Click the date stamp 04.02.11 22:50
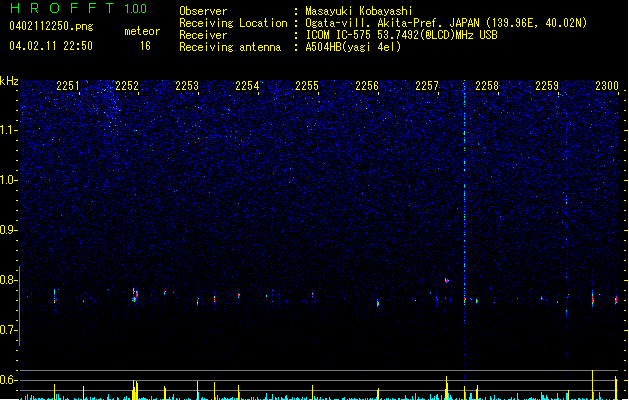Image resolution: width=629 pixels, height=400 pixels. click(51, 46)
